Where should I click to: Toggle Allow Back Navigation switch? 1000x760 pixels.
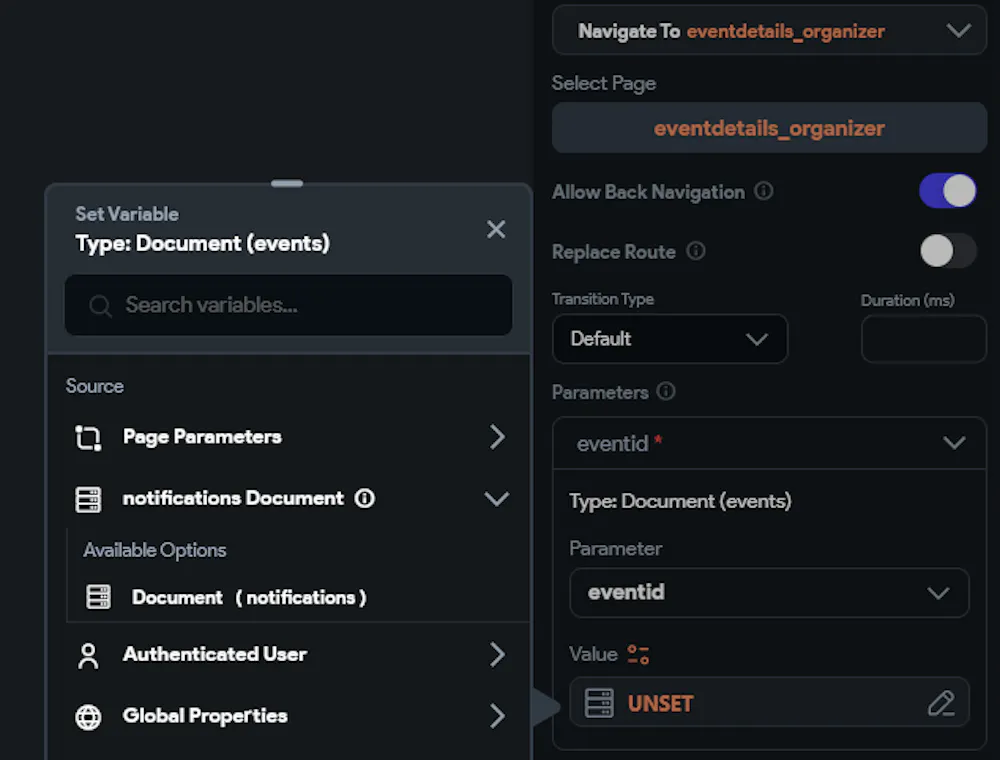947,191
